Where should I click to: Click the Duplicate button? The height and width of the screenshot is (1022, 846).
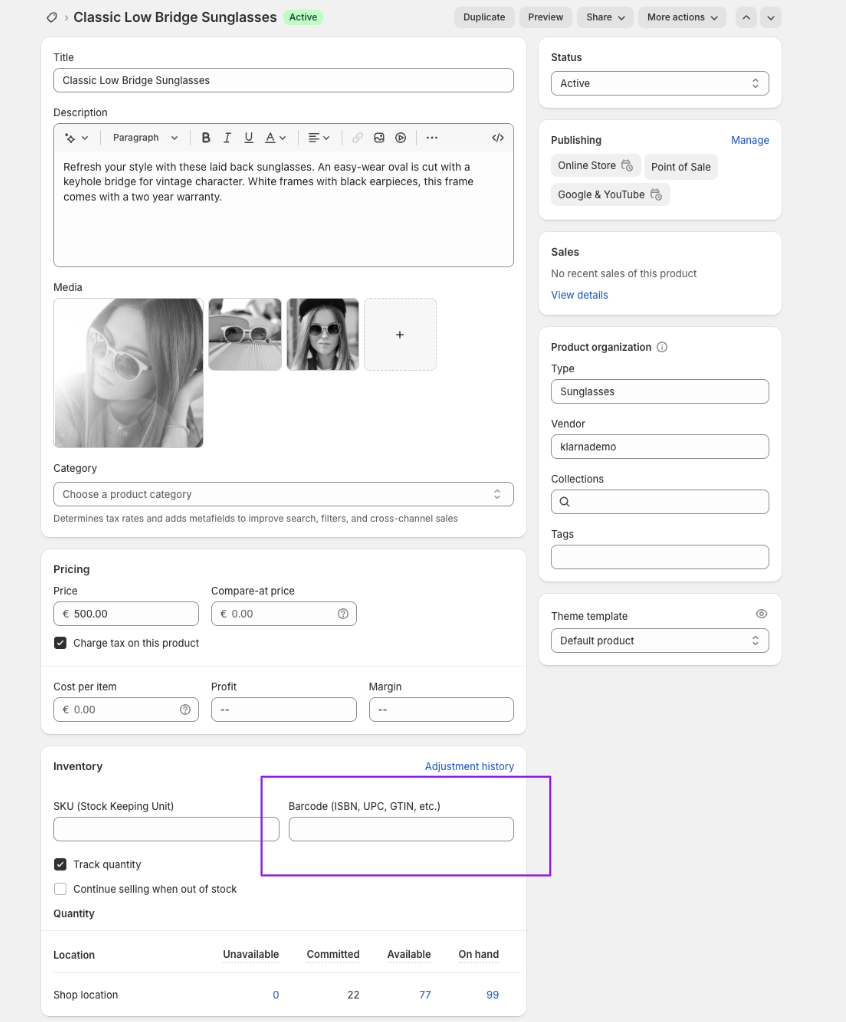click(x=484, y=17)
